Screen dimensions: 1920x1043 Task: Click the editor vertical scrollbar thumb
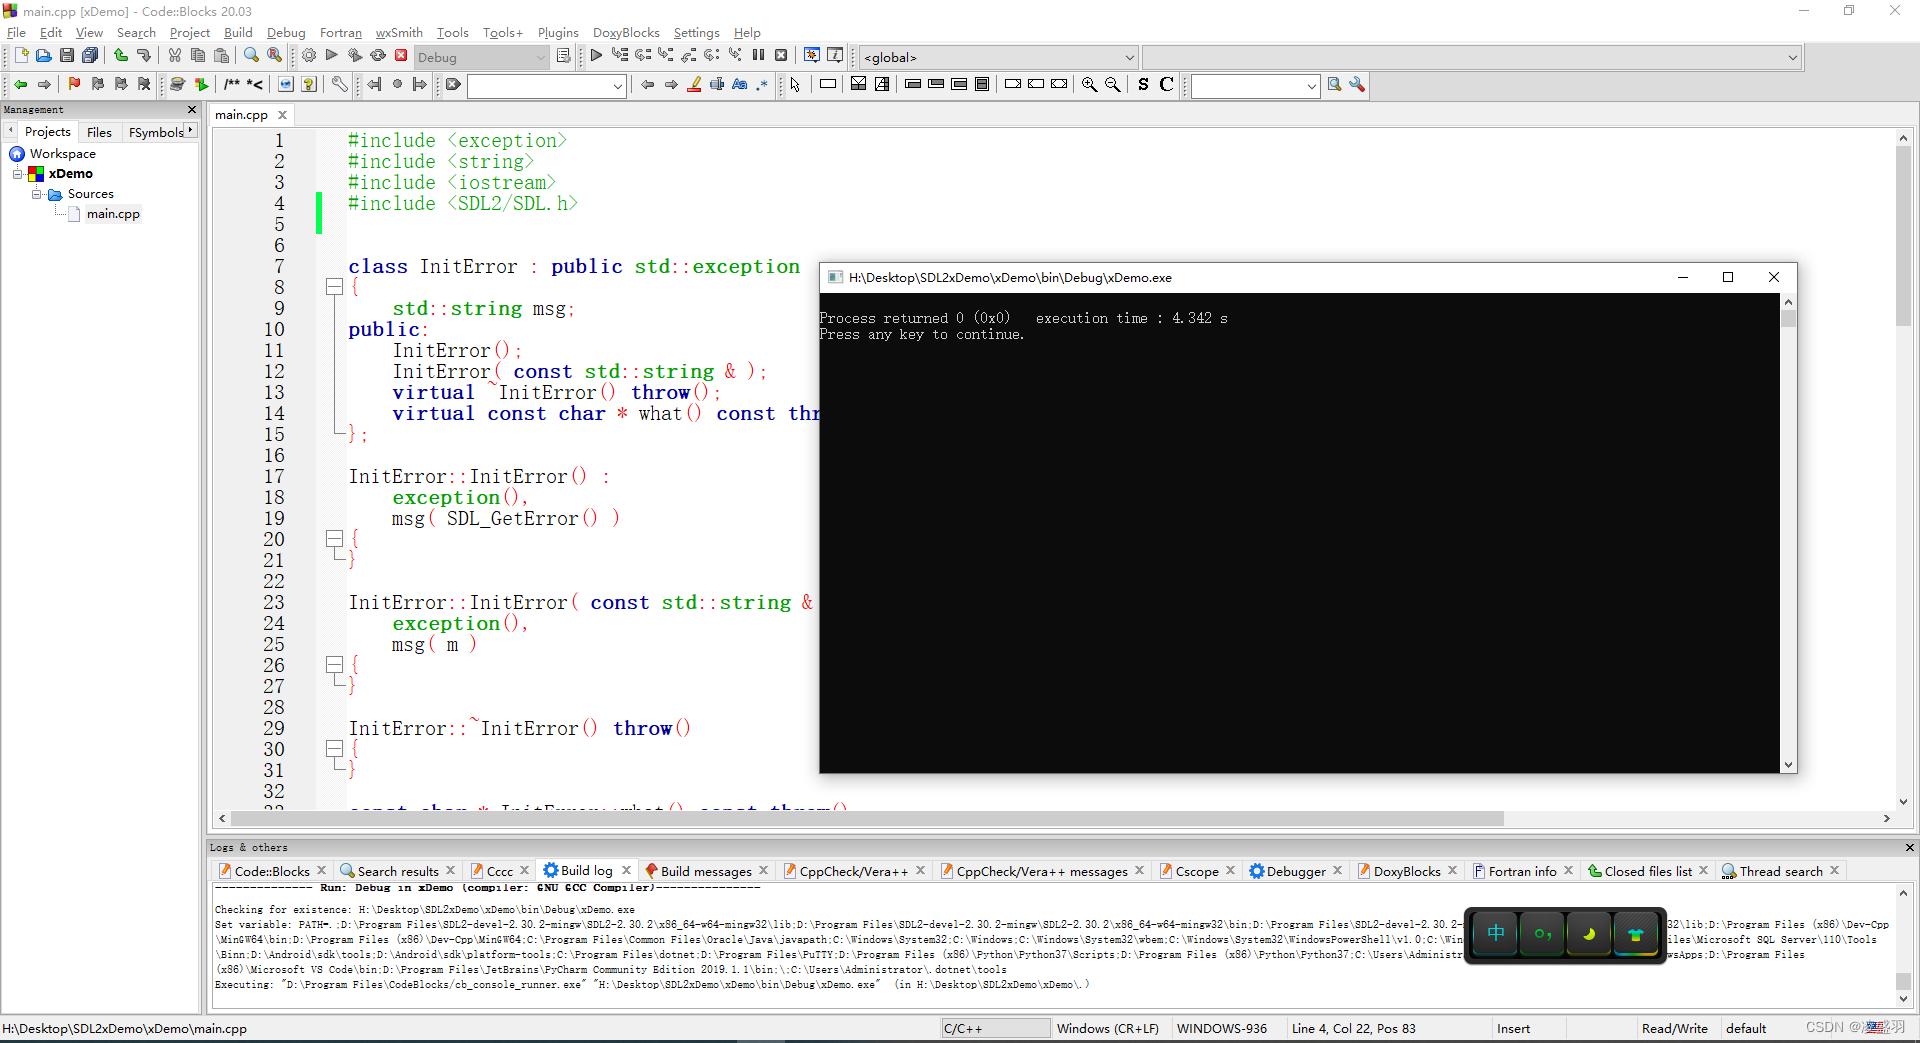1903,236
